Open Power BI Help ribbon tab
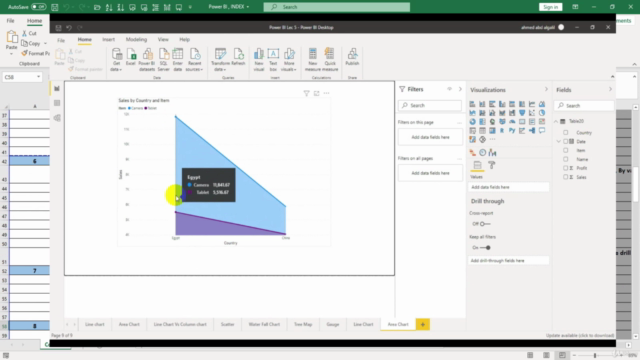Image resolution: width=640 pixels, height=360 pixels. 184,40
